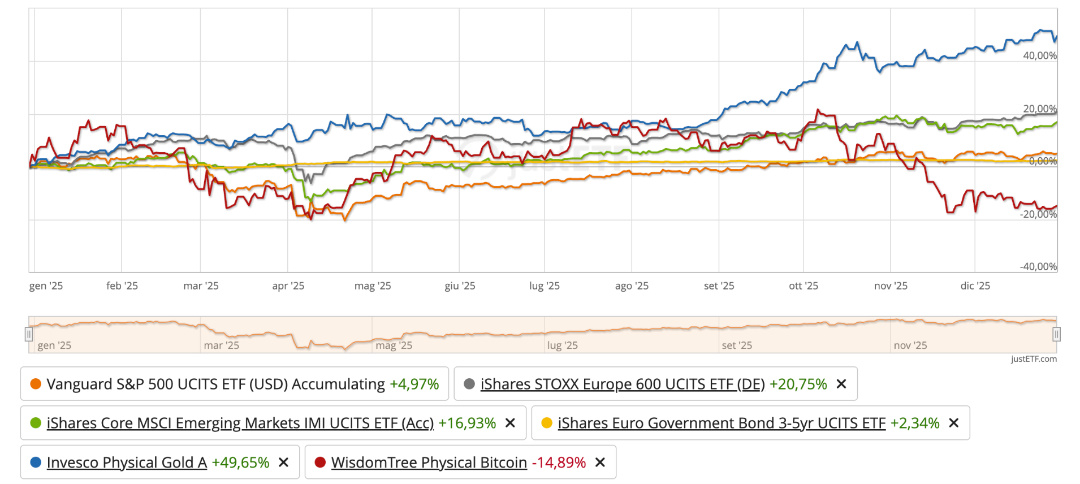Click the orange dot beside Vanguard S&P 500
This screenshot has height=484, width=1080.
pyautogui.click(x=36, y=384)
